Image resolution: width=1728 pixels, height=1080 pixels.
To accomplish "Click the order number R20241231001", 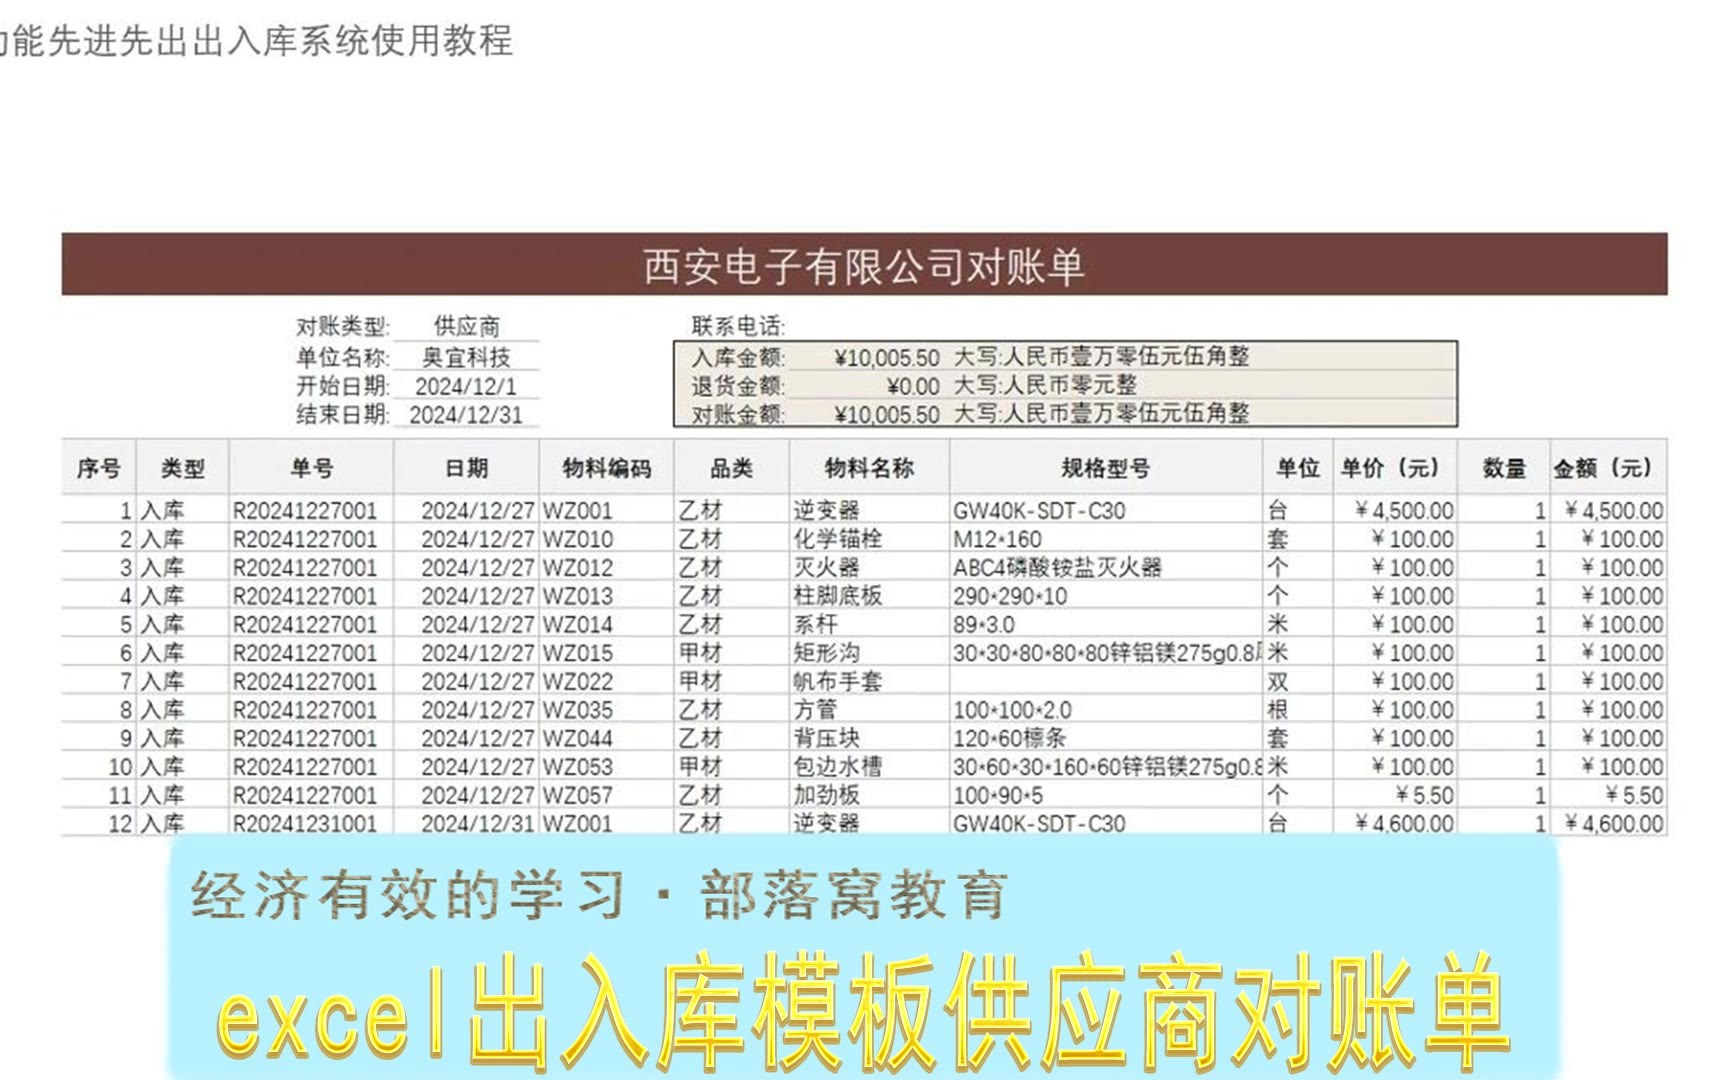I will pyautogui.click(x=305, y=824).
